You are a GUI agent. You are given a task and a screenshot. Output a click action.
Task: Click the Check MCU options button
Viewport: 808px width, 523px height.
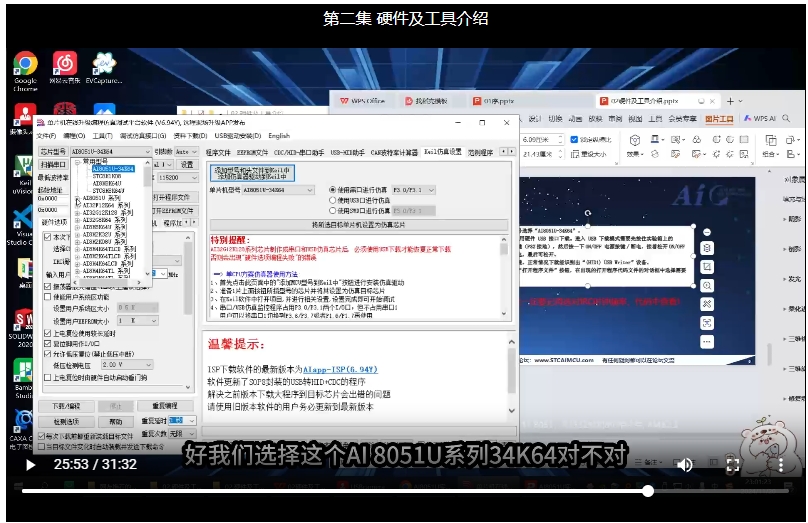pos(66,422)
